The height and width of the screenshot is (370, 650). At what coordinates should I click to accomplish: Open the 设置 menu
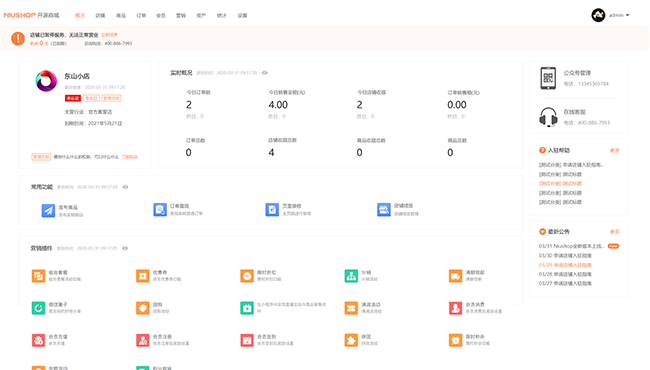click(243, 15)
